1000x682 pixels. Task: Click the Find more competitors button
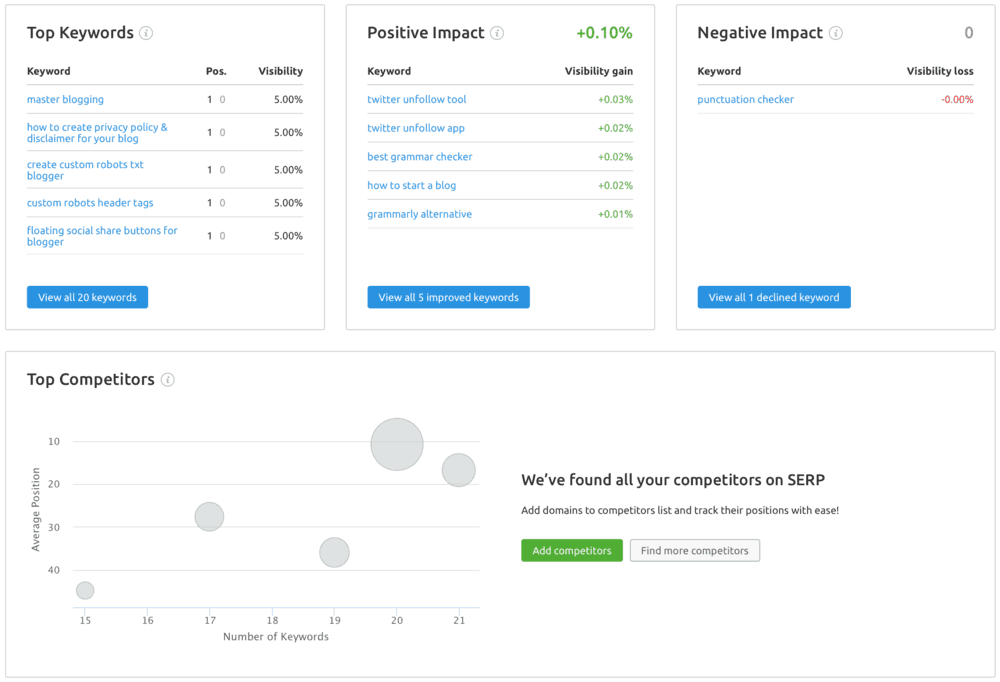pyautogui.click(x=694, y=550)
